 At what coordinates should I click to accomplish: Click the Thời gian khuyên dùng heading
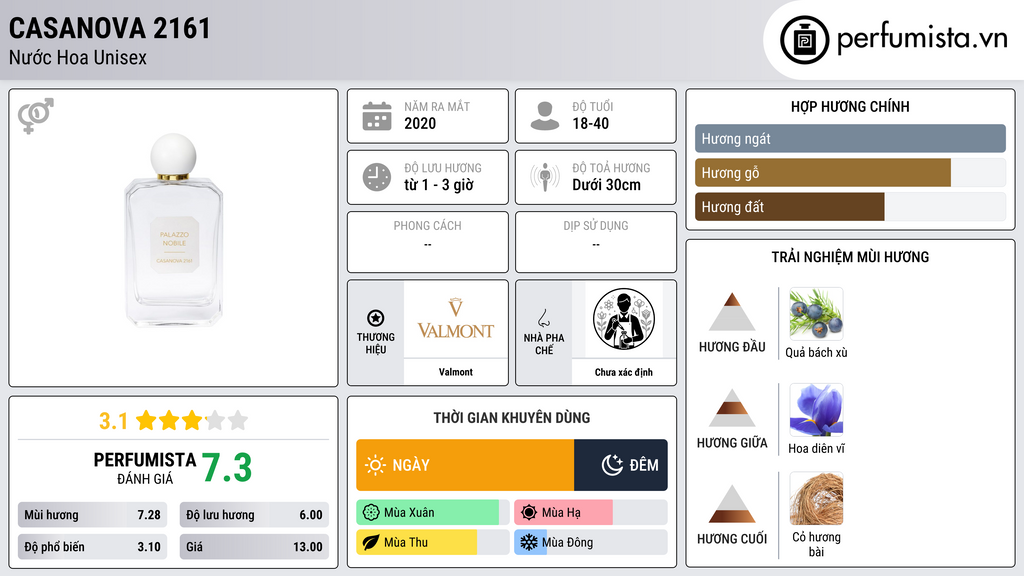point(512,417)
